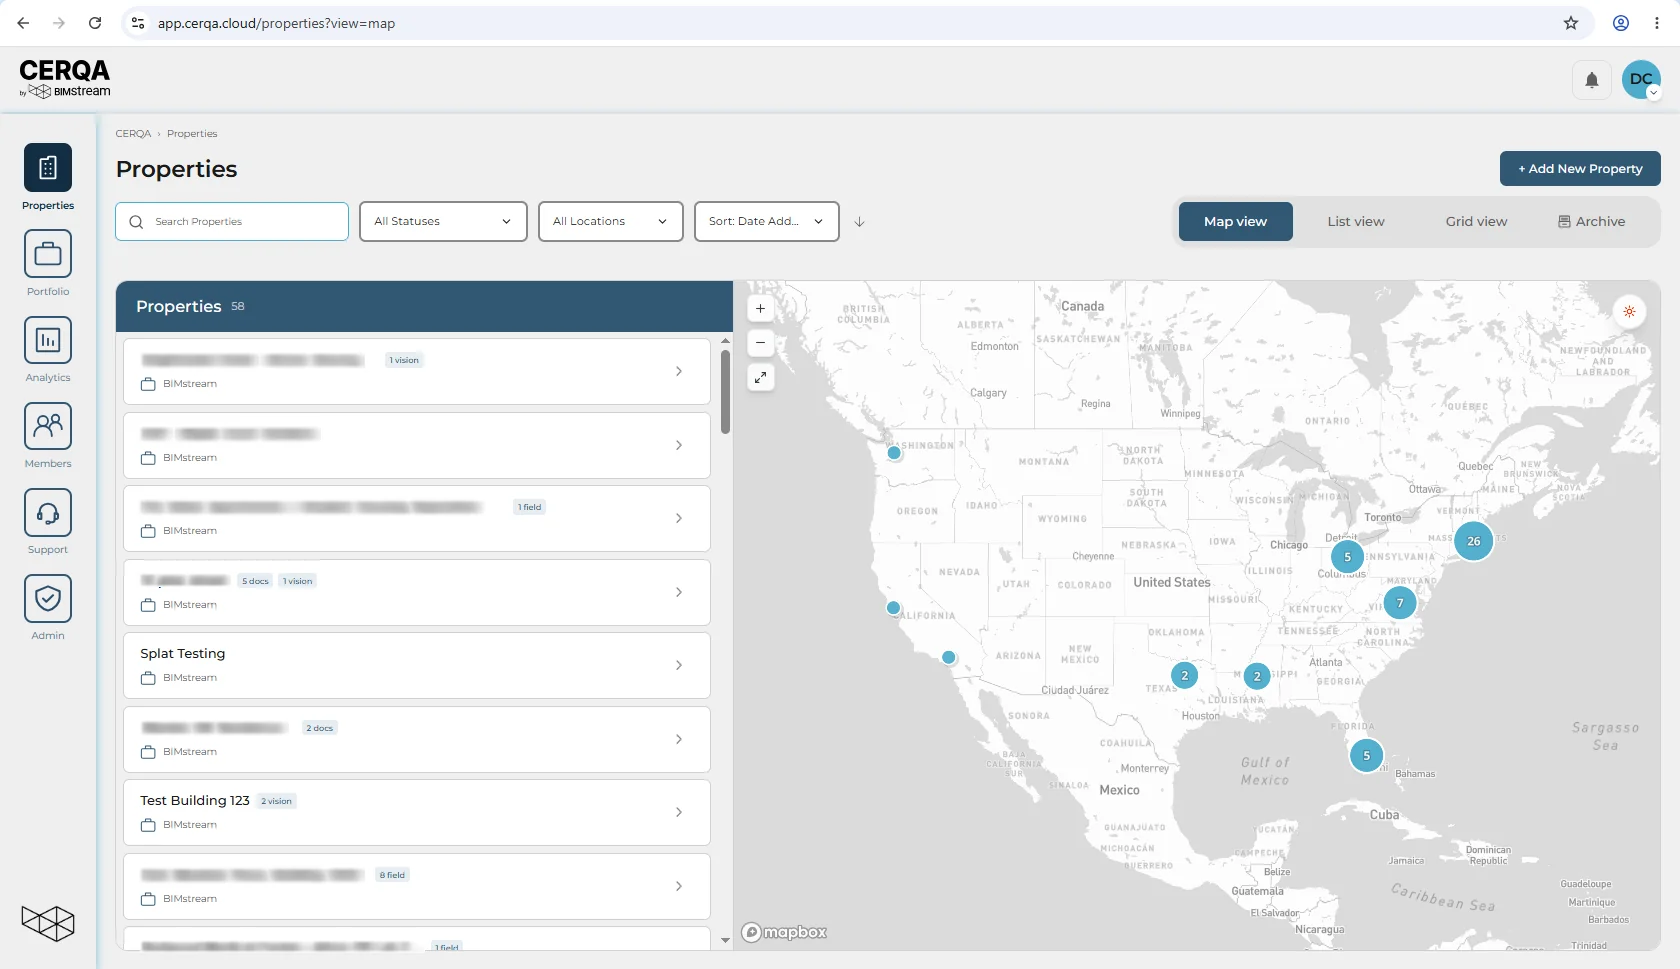Click the CERQA breadcrumb link
Viewport: 1680px width, 969px height.
[133, 134]
